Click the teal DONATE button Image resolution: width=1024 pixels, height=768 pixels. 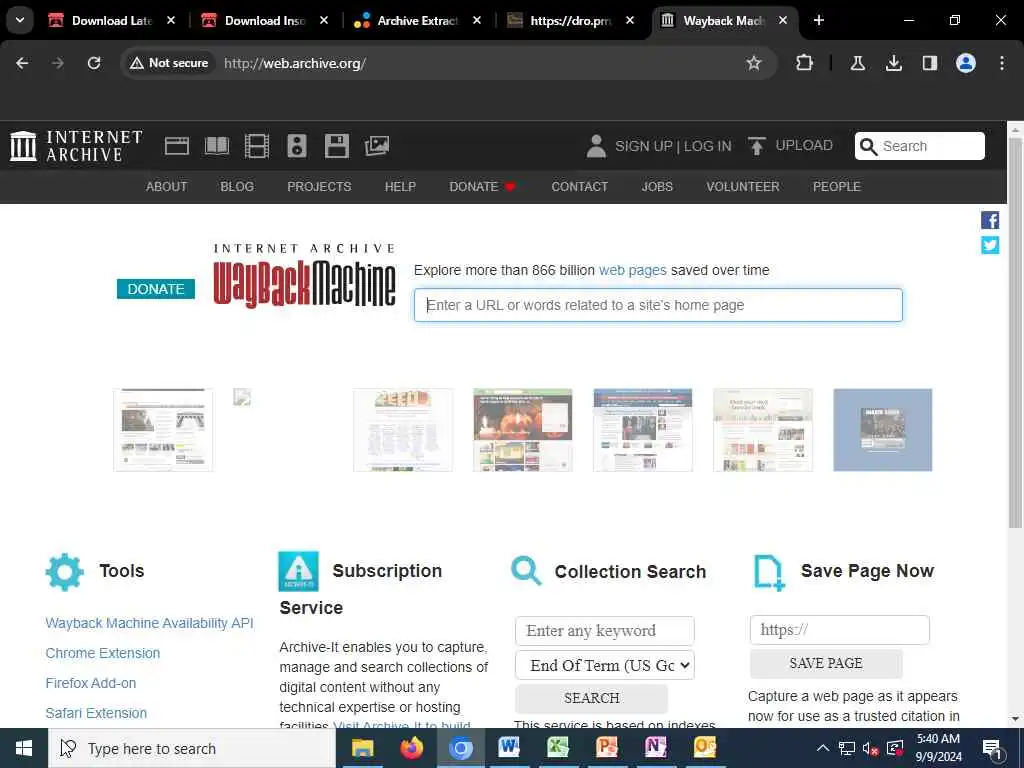pyautogui.click(x=156, y=289)
